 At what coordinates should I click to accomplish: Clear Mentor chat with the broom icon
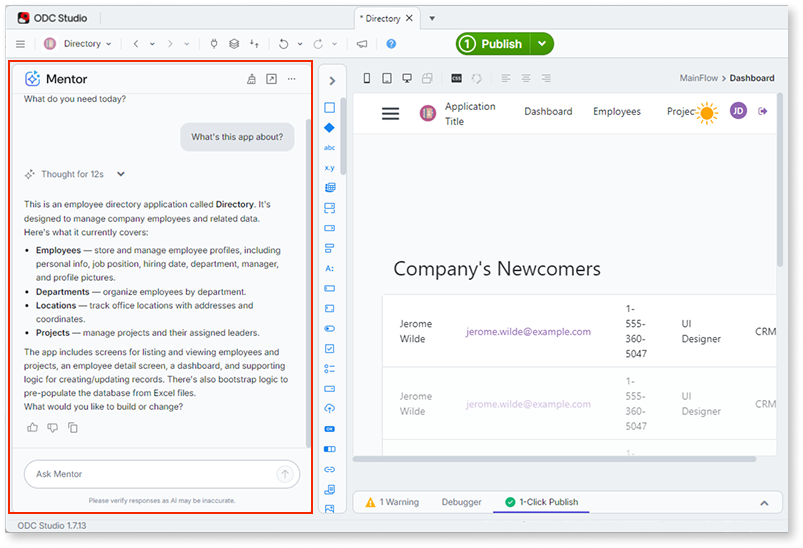[251, 79]
